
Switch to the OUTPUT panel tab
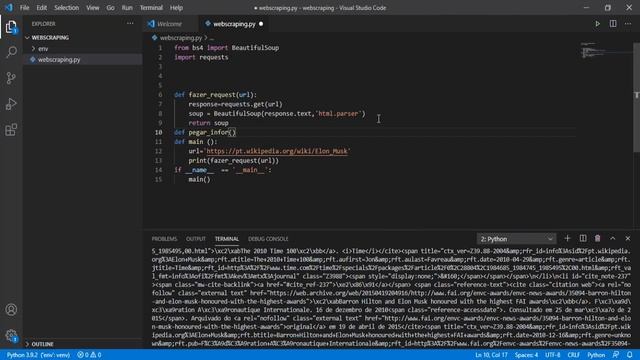coord(196,239)
